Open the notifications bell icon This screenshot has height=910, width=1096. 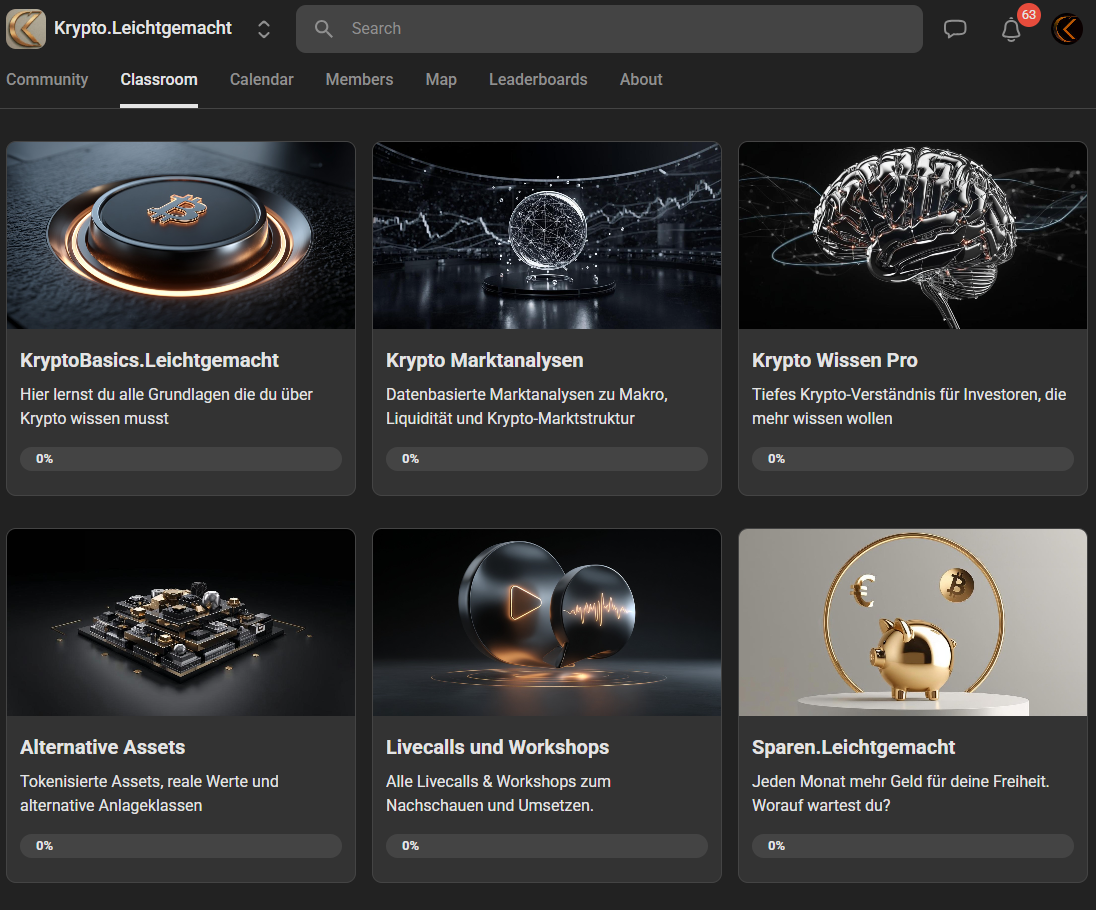tap(1011, 30)
